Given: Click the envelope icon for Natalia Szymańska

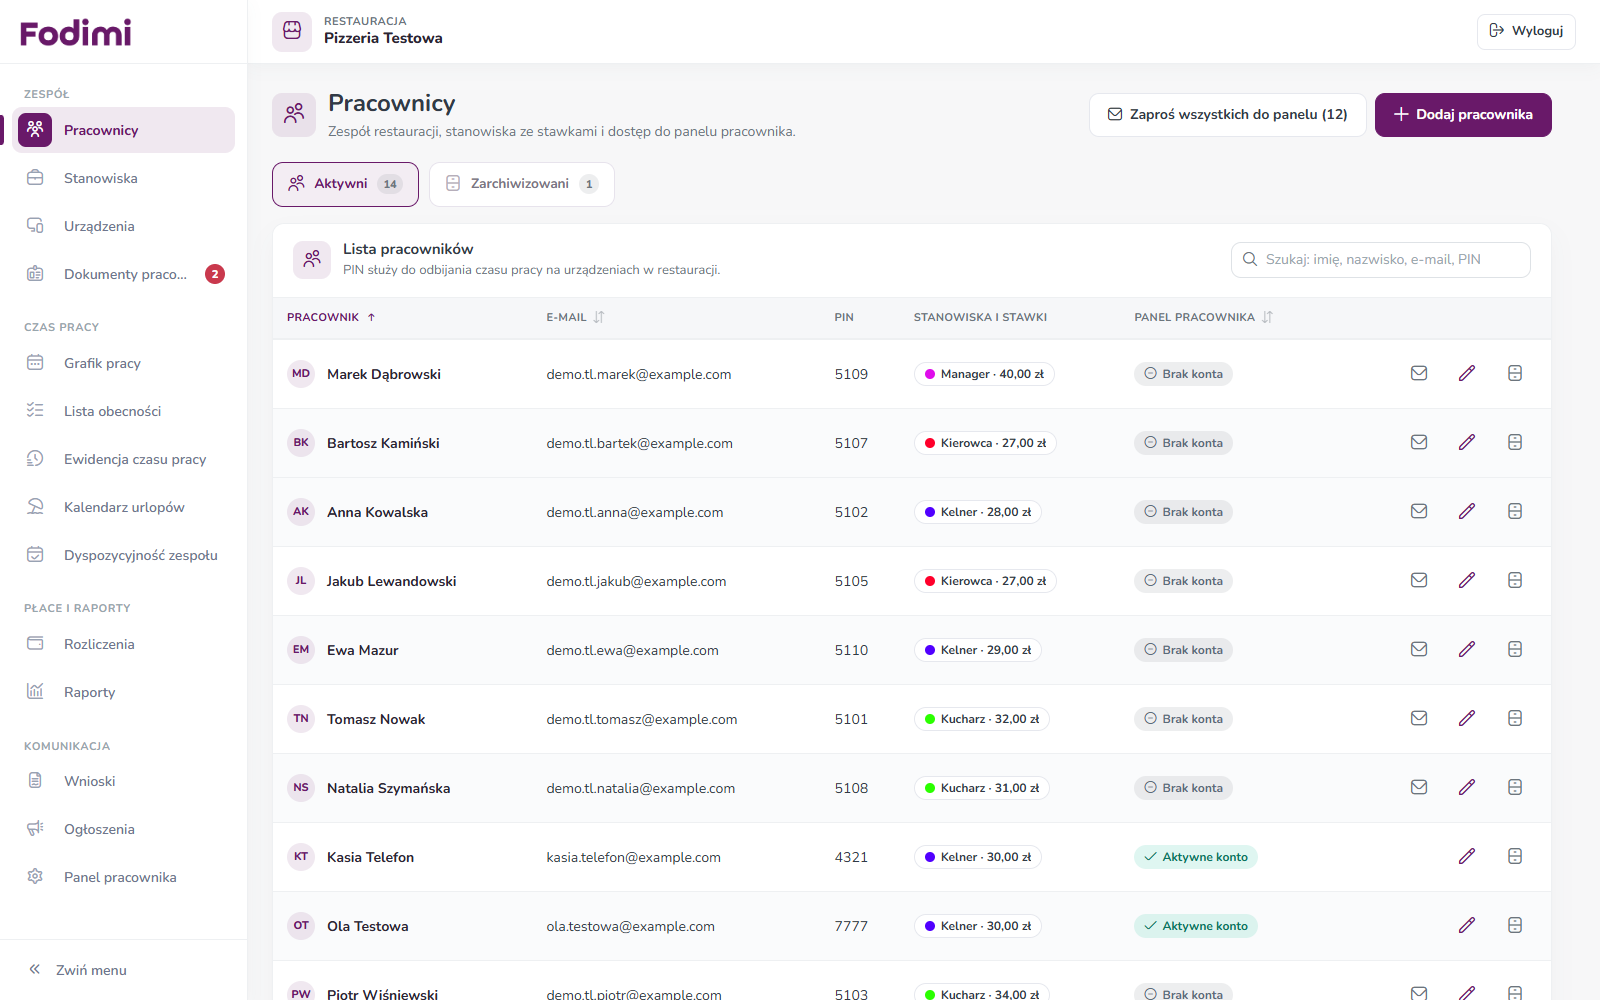Looking at the screenshot, I should tap(1419, 787).
